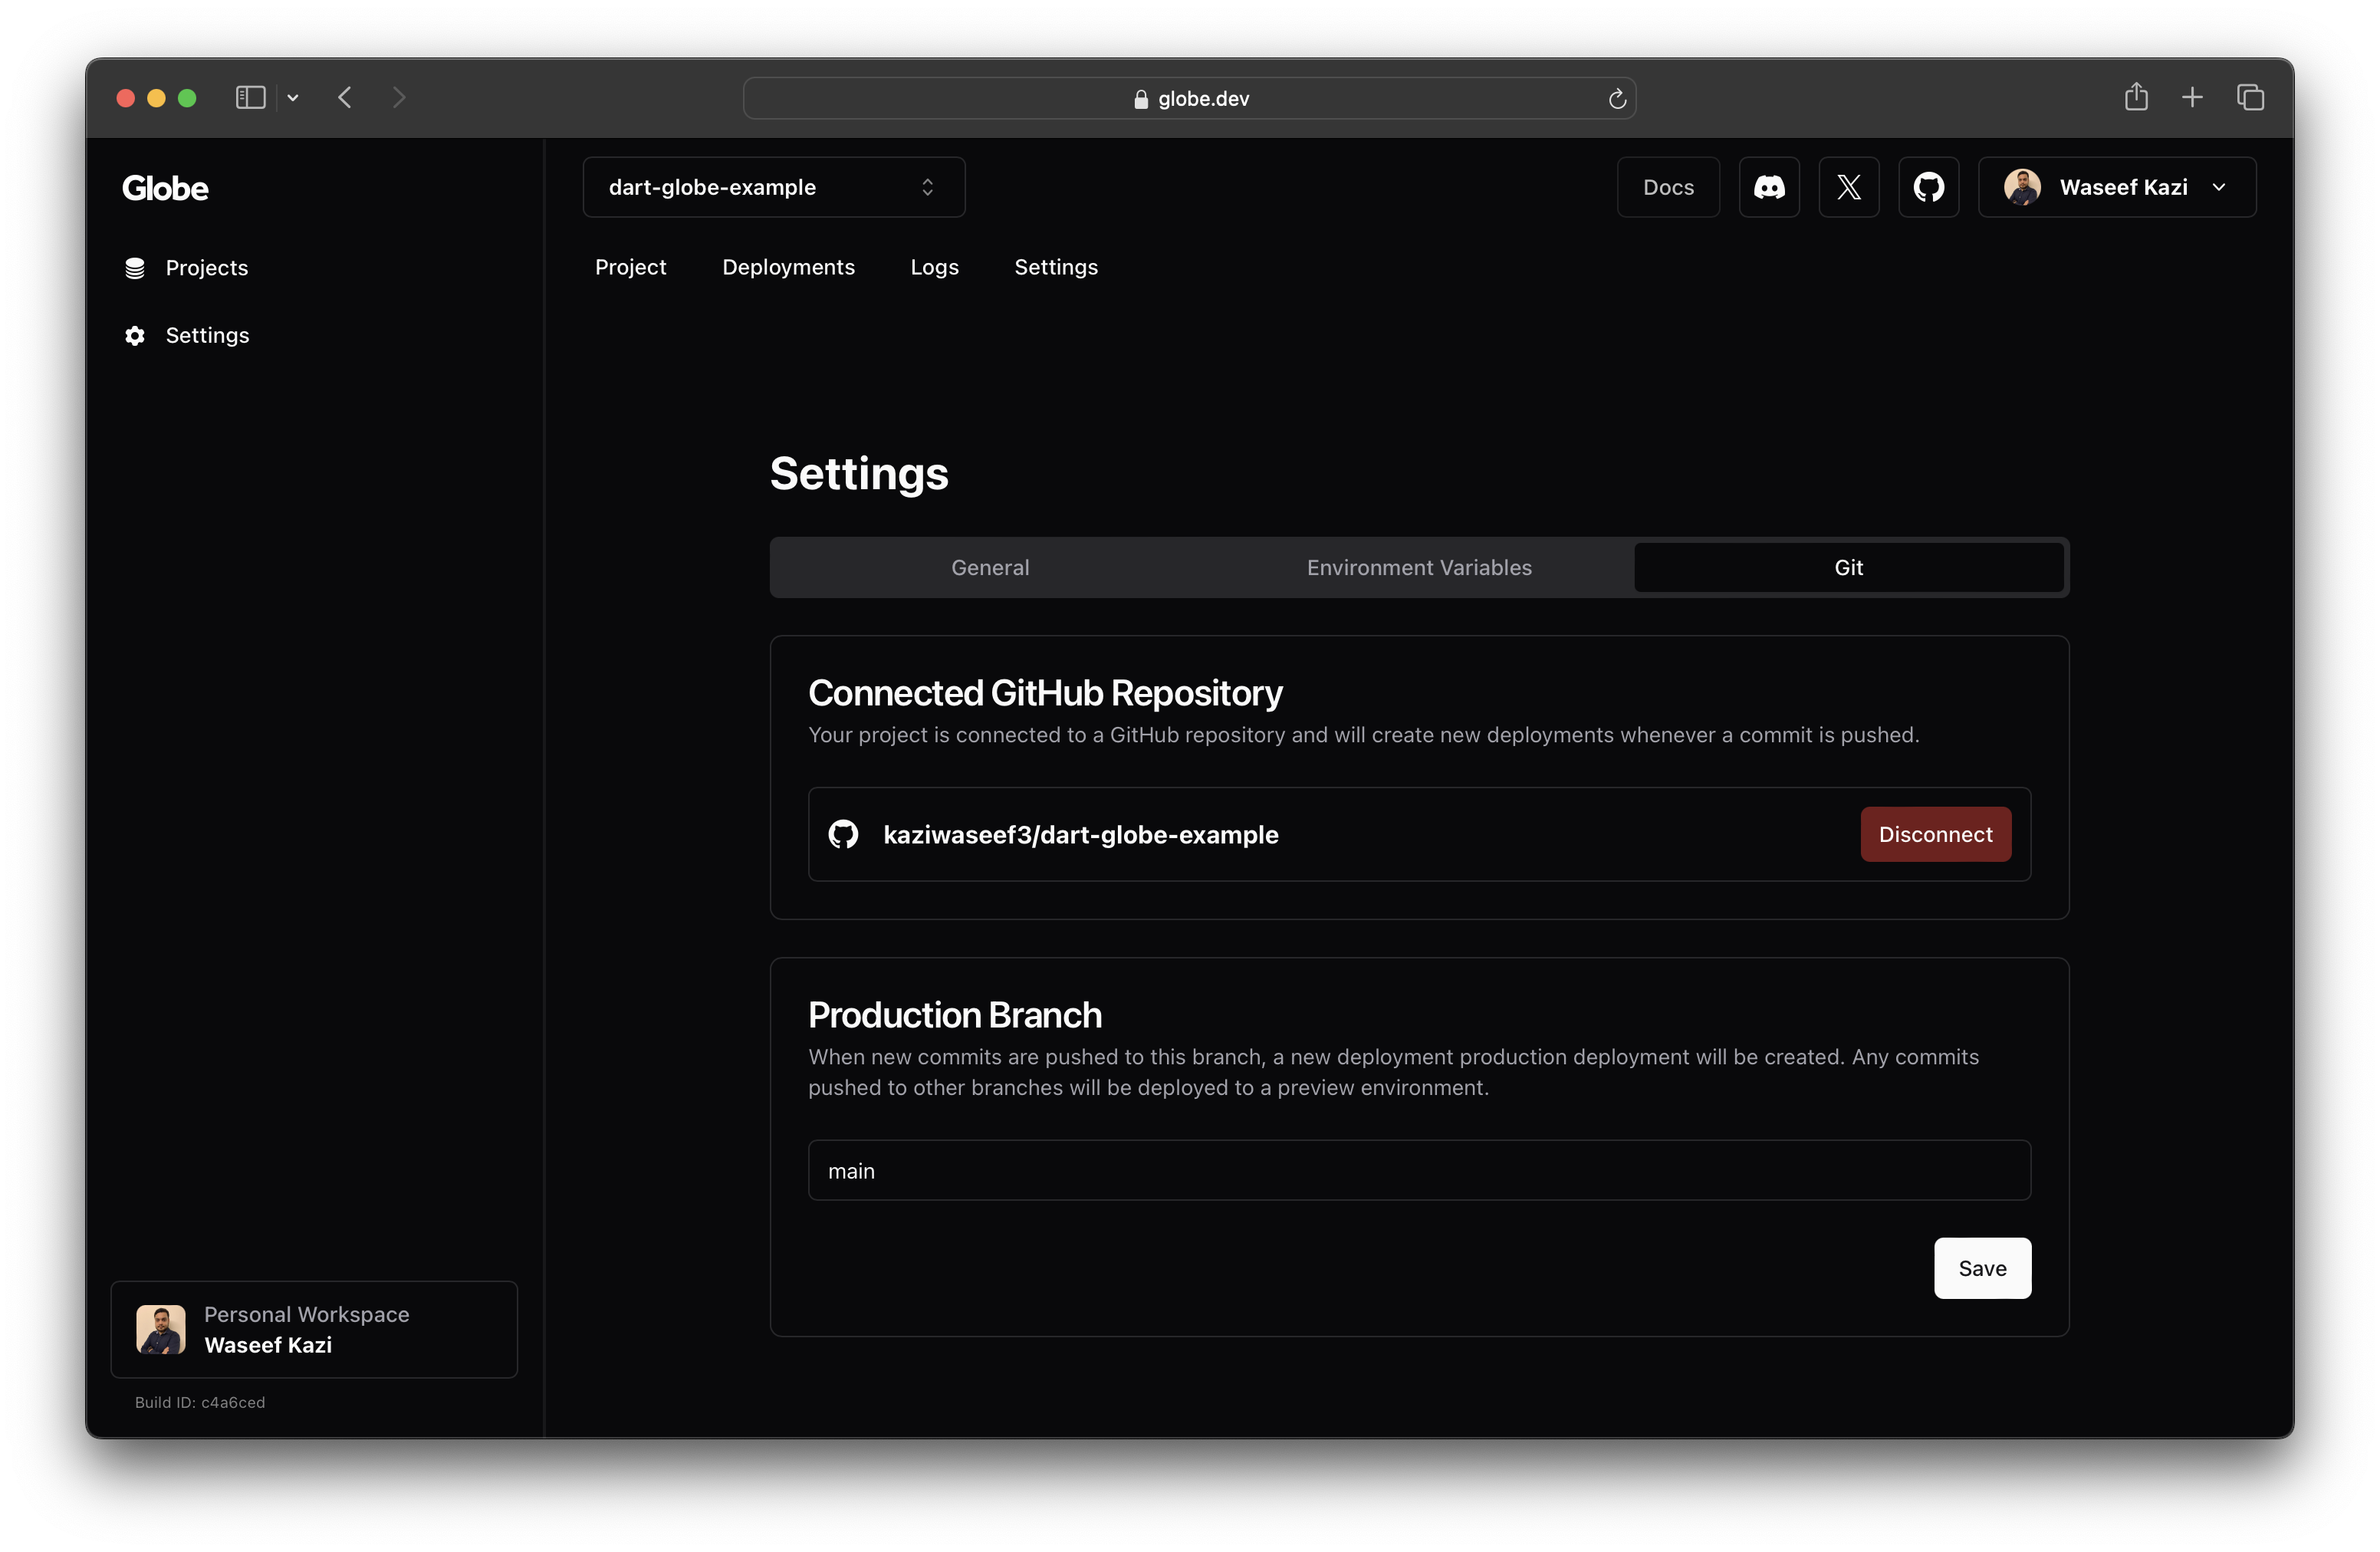
Task: Click the Settings gear icon in sidebar
Action: pyautogui.click(x=135, y=336)
